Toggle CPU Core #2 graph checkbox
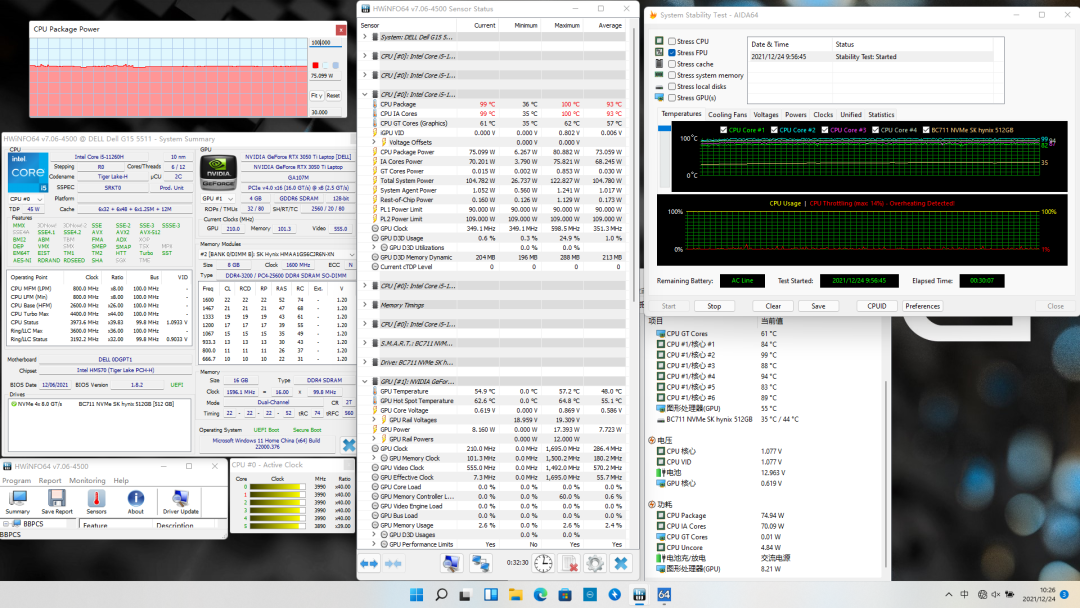 pos(774,129)
